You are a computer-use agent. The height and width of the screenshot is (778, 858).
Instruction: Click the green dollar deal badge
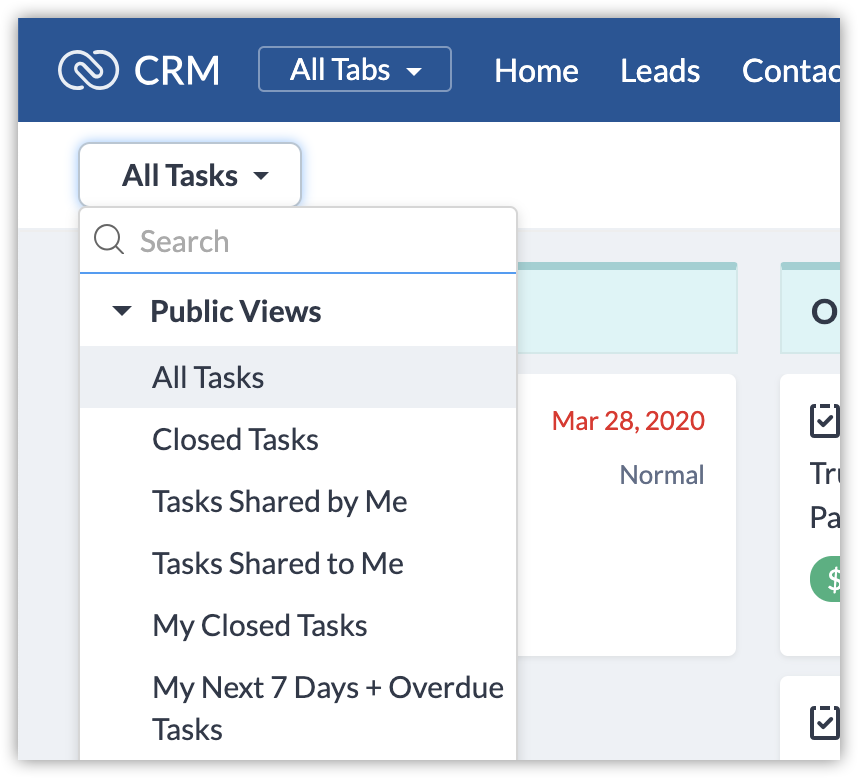826,579
